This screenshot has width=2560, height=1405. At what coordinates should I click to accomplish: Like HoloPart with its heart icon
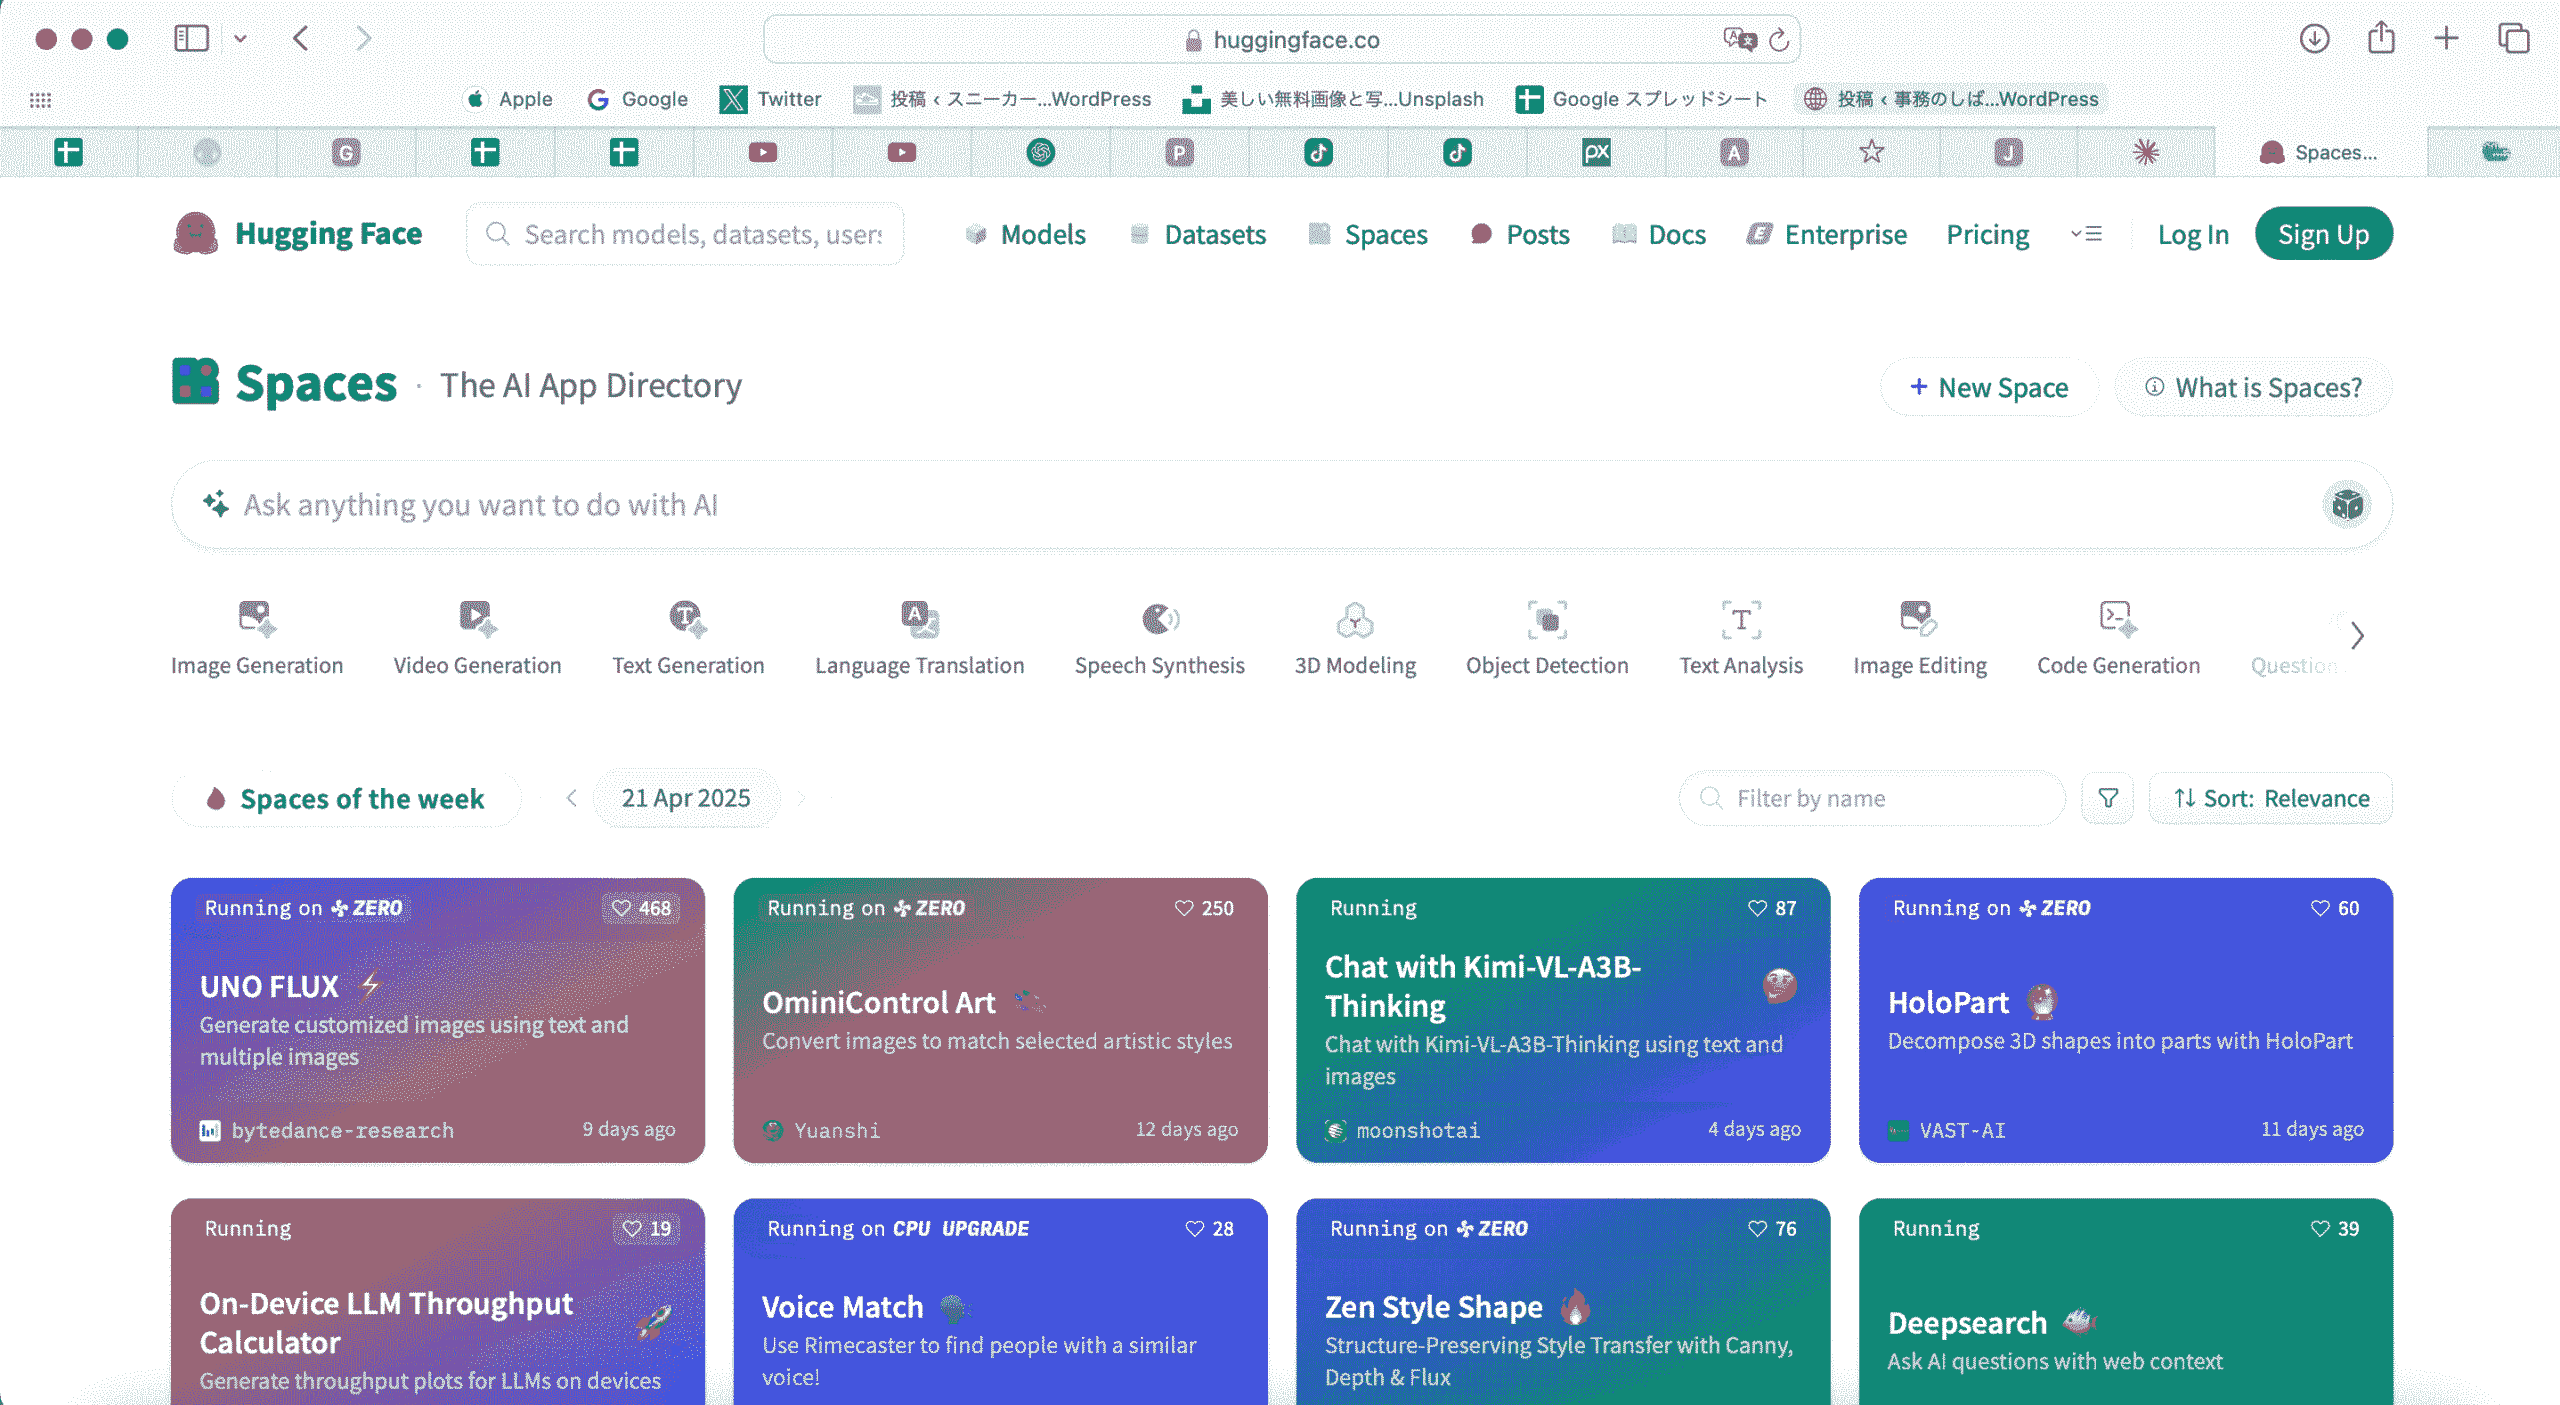[2320, 908]
